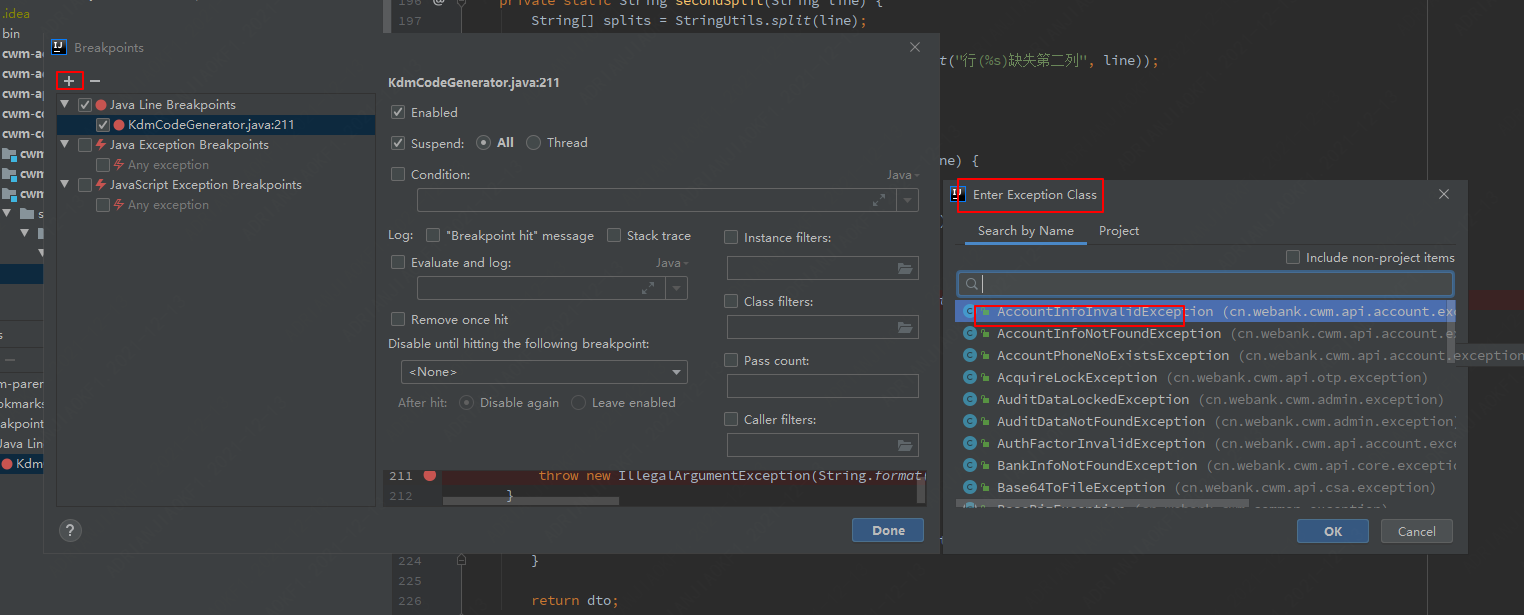Screen dimensions: 1524x615
Task: Click the Condition expression field
Action: (656, 200)
